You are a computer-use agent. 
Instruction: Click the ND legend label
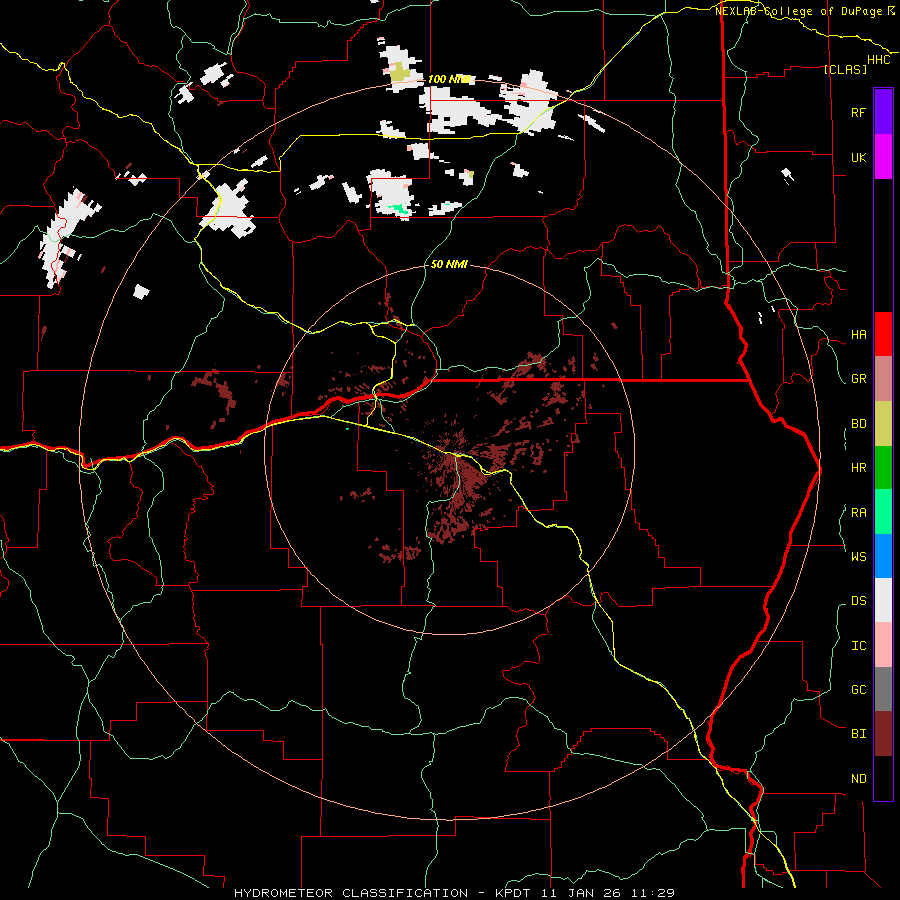click(x=858, y=779)
